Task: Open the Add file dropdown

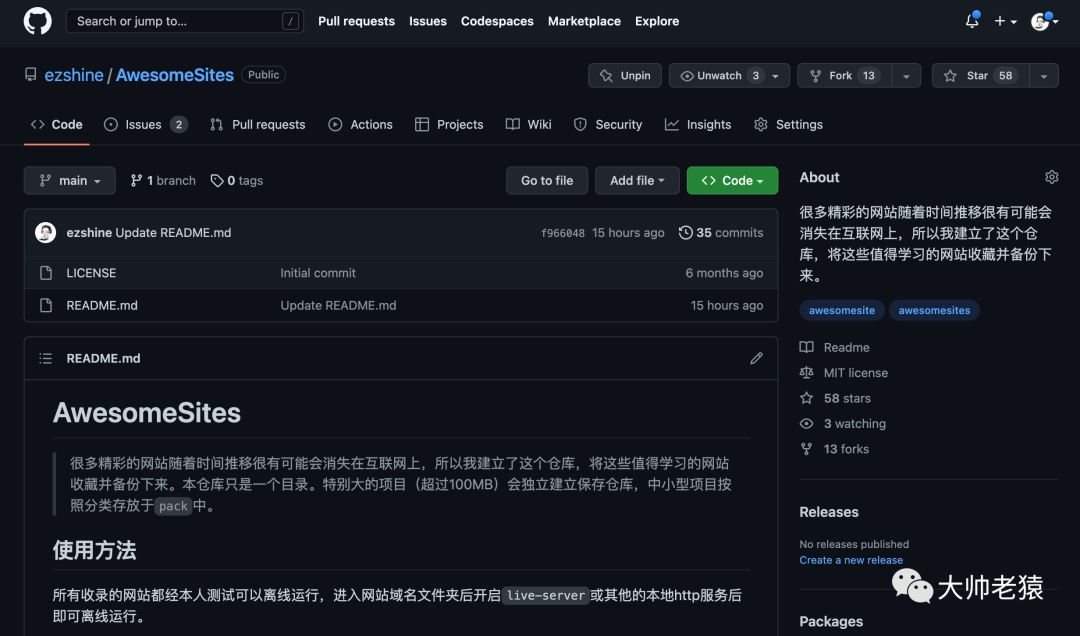Action: [637, 181]
